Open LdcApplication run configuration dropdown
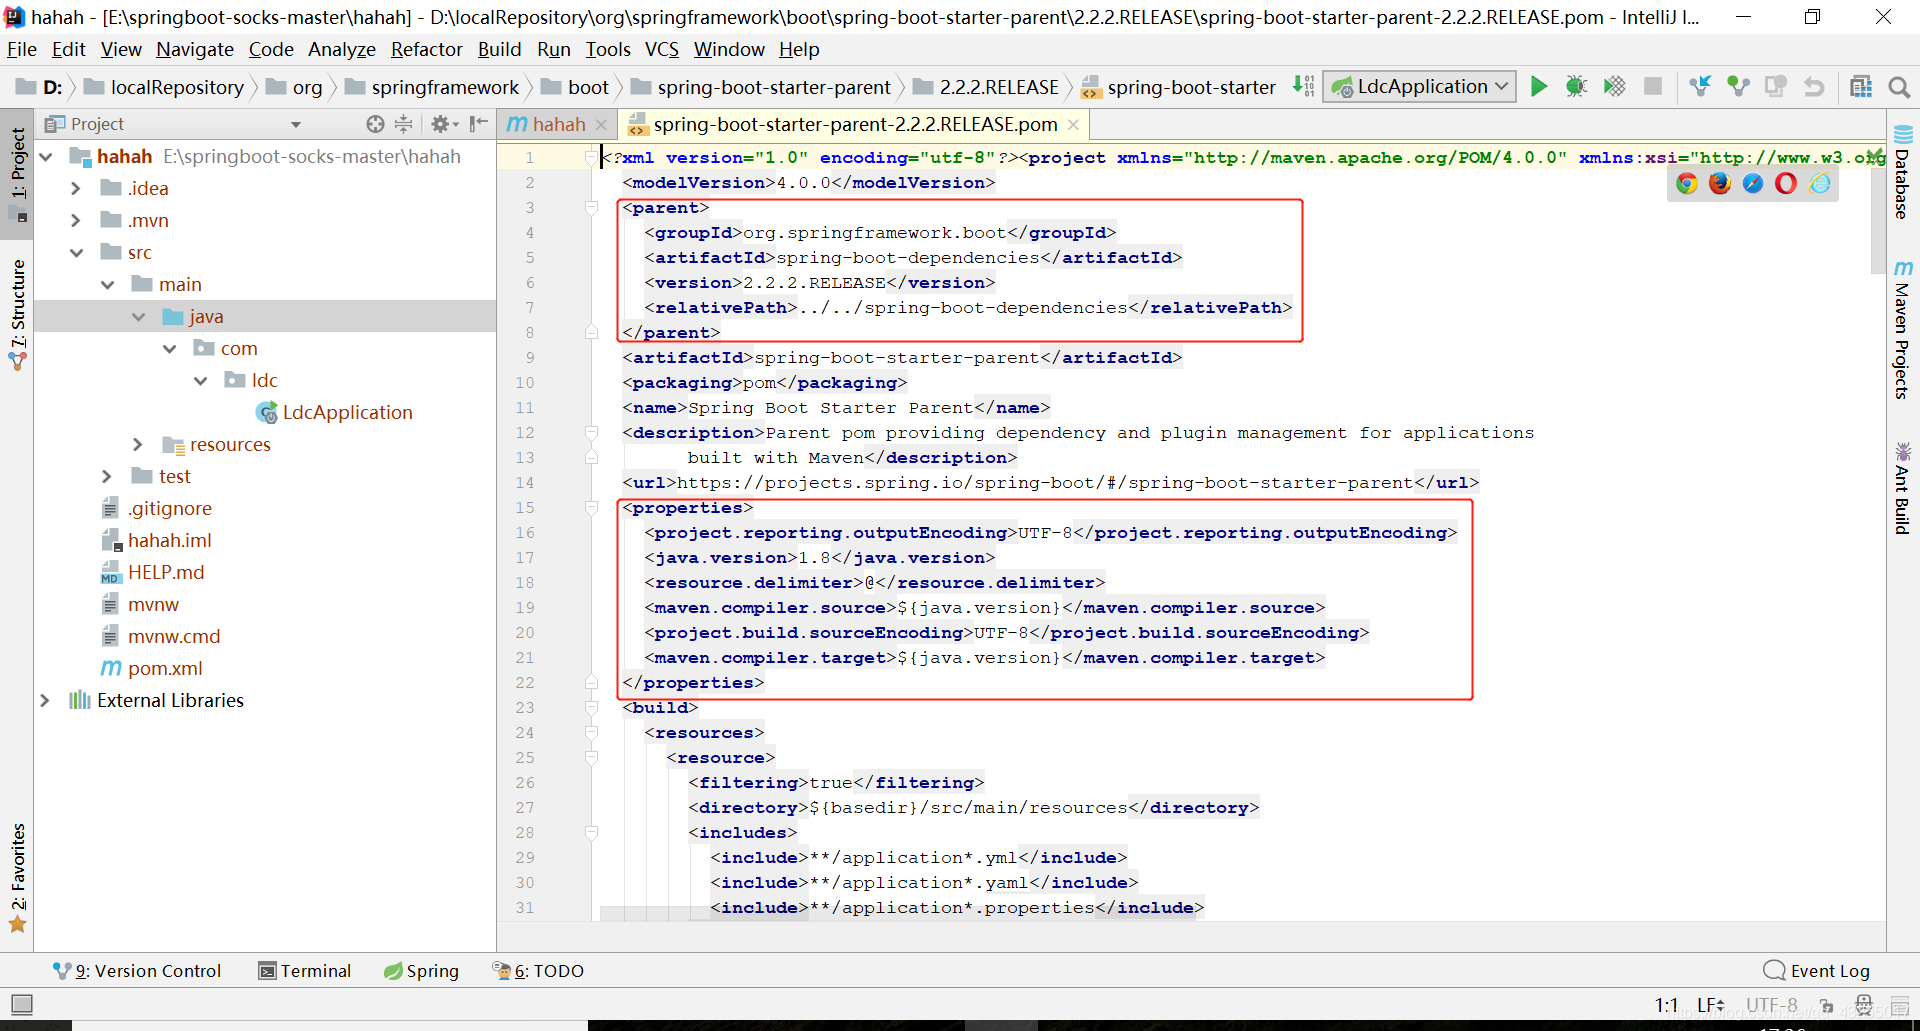1920x1031 pixels. pyautogui.click(x=1419, y=87)
